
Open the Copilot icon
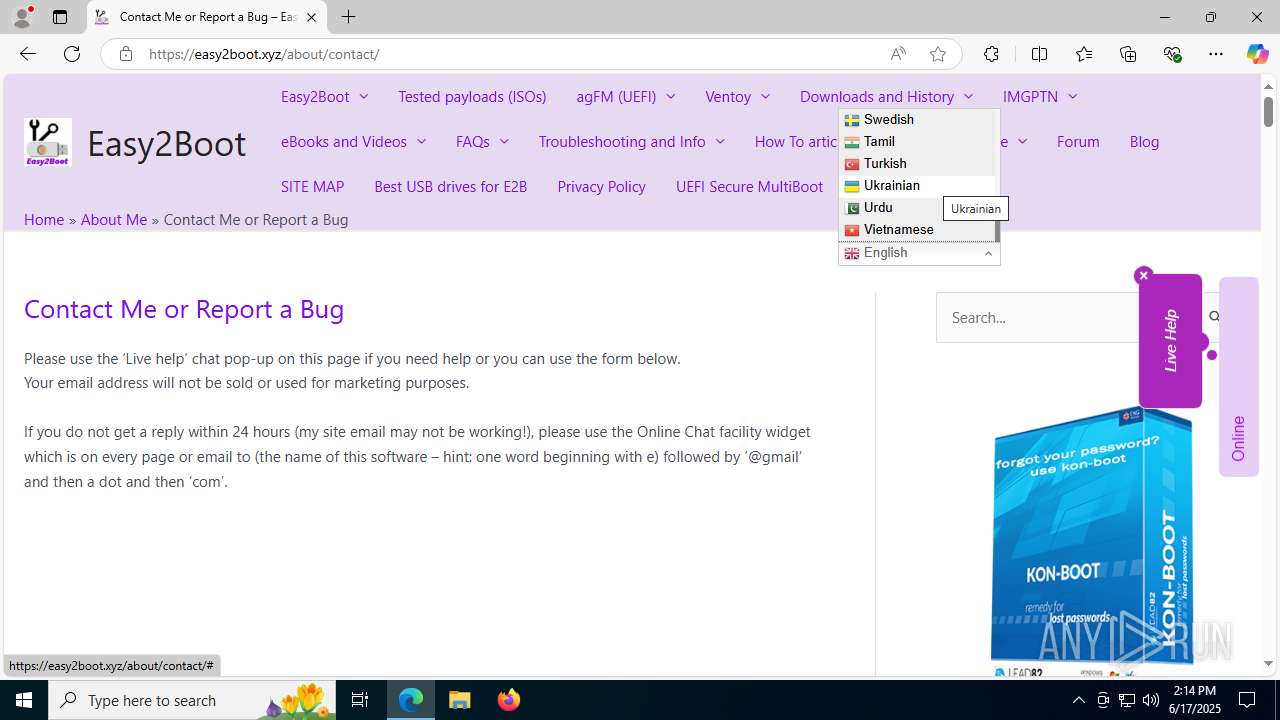click(1257, 54)
